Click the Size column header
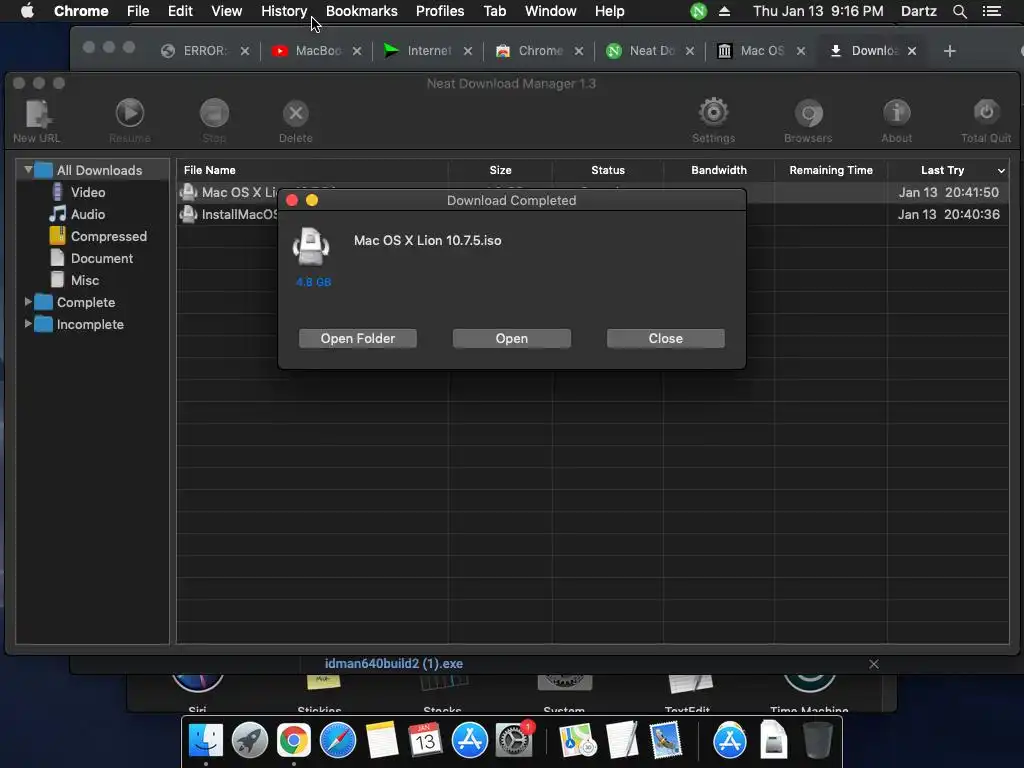Viewport: 1024px width, 768px height. click(500, 170)
